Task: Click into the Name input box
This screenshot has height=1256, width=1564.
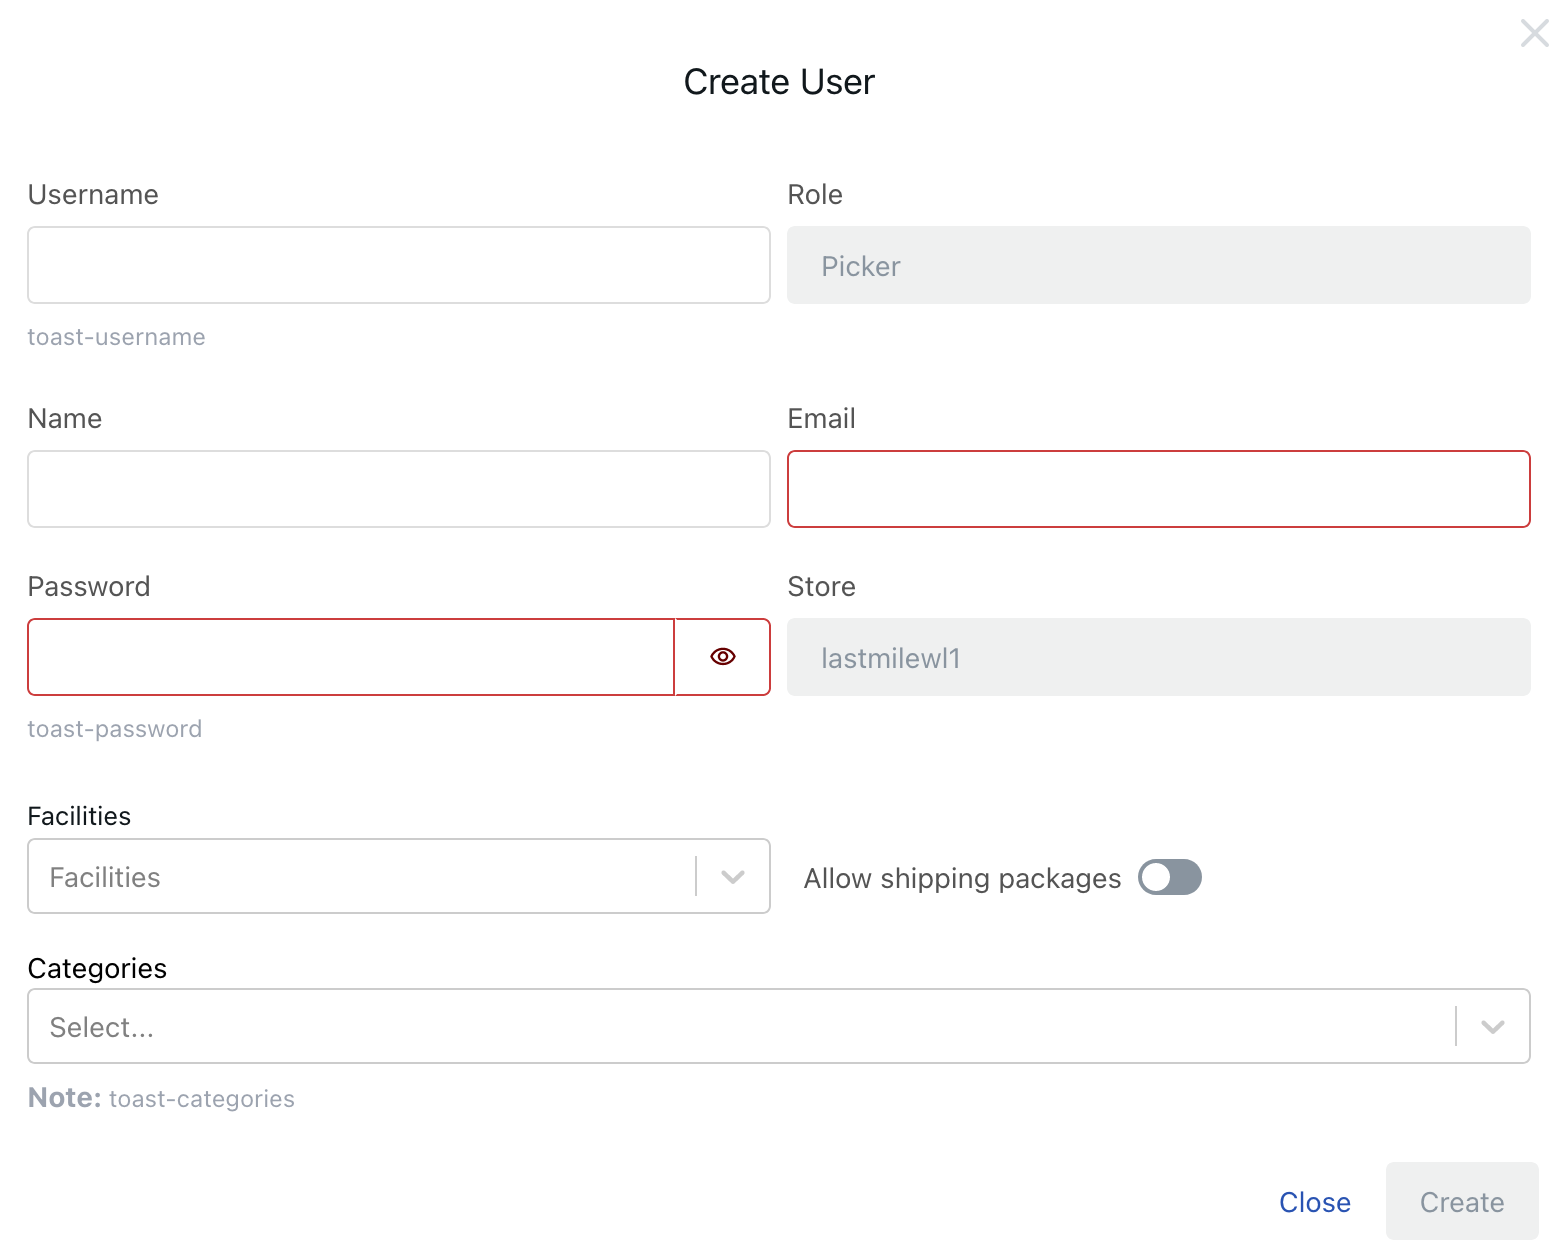Action: pyautogui.click(x=398, y=489)
